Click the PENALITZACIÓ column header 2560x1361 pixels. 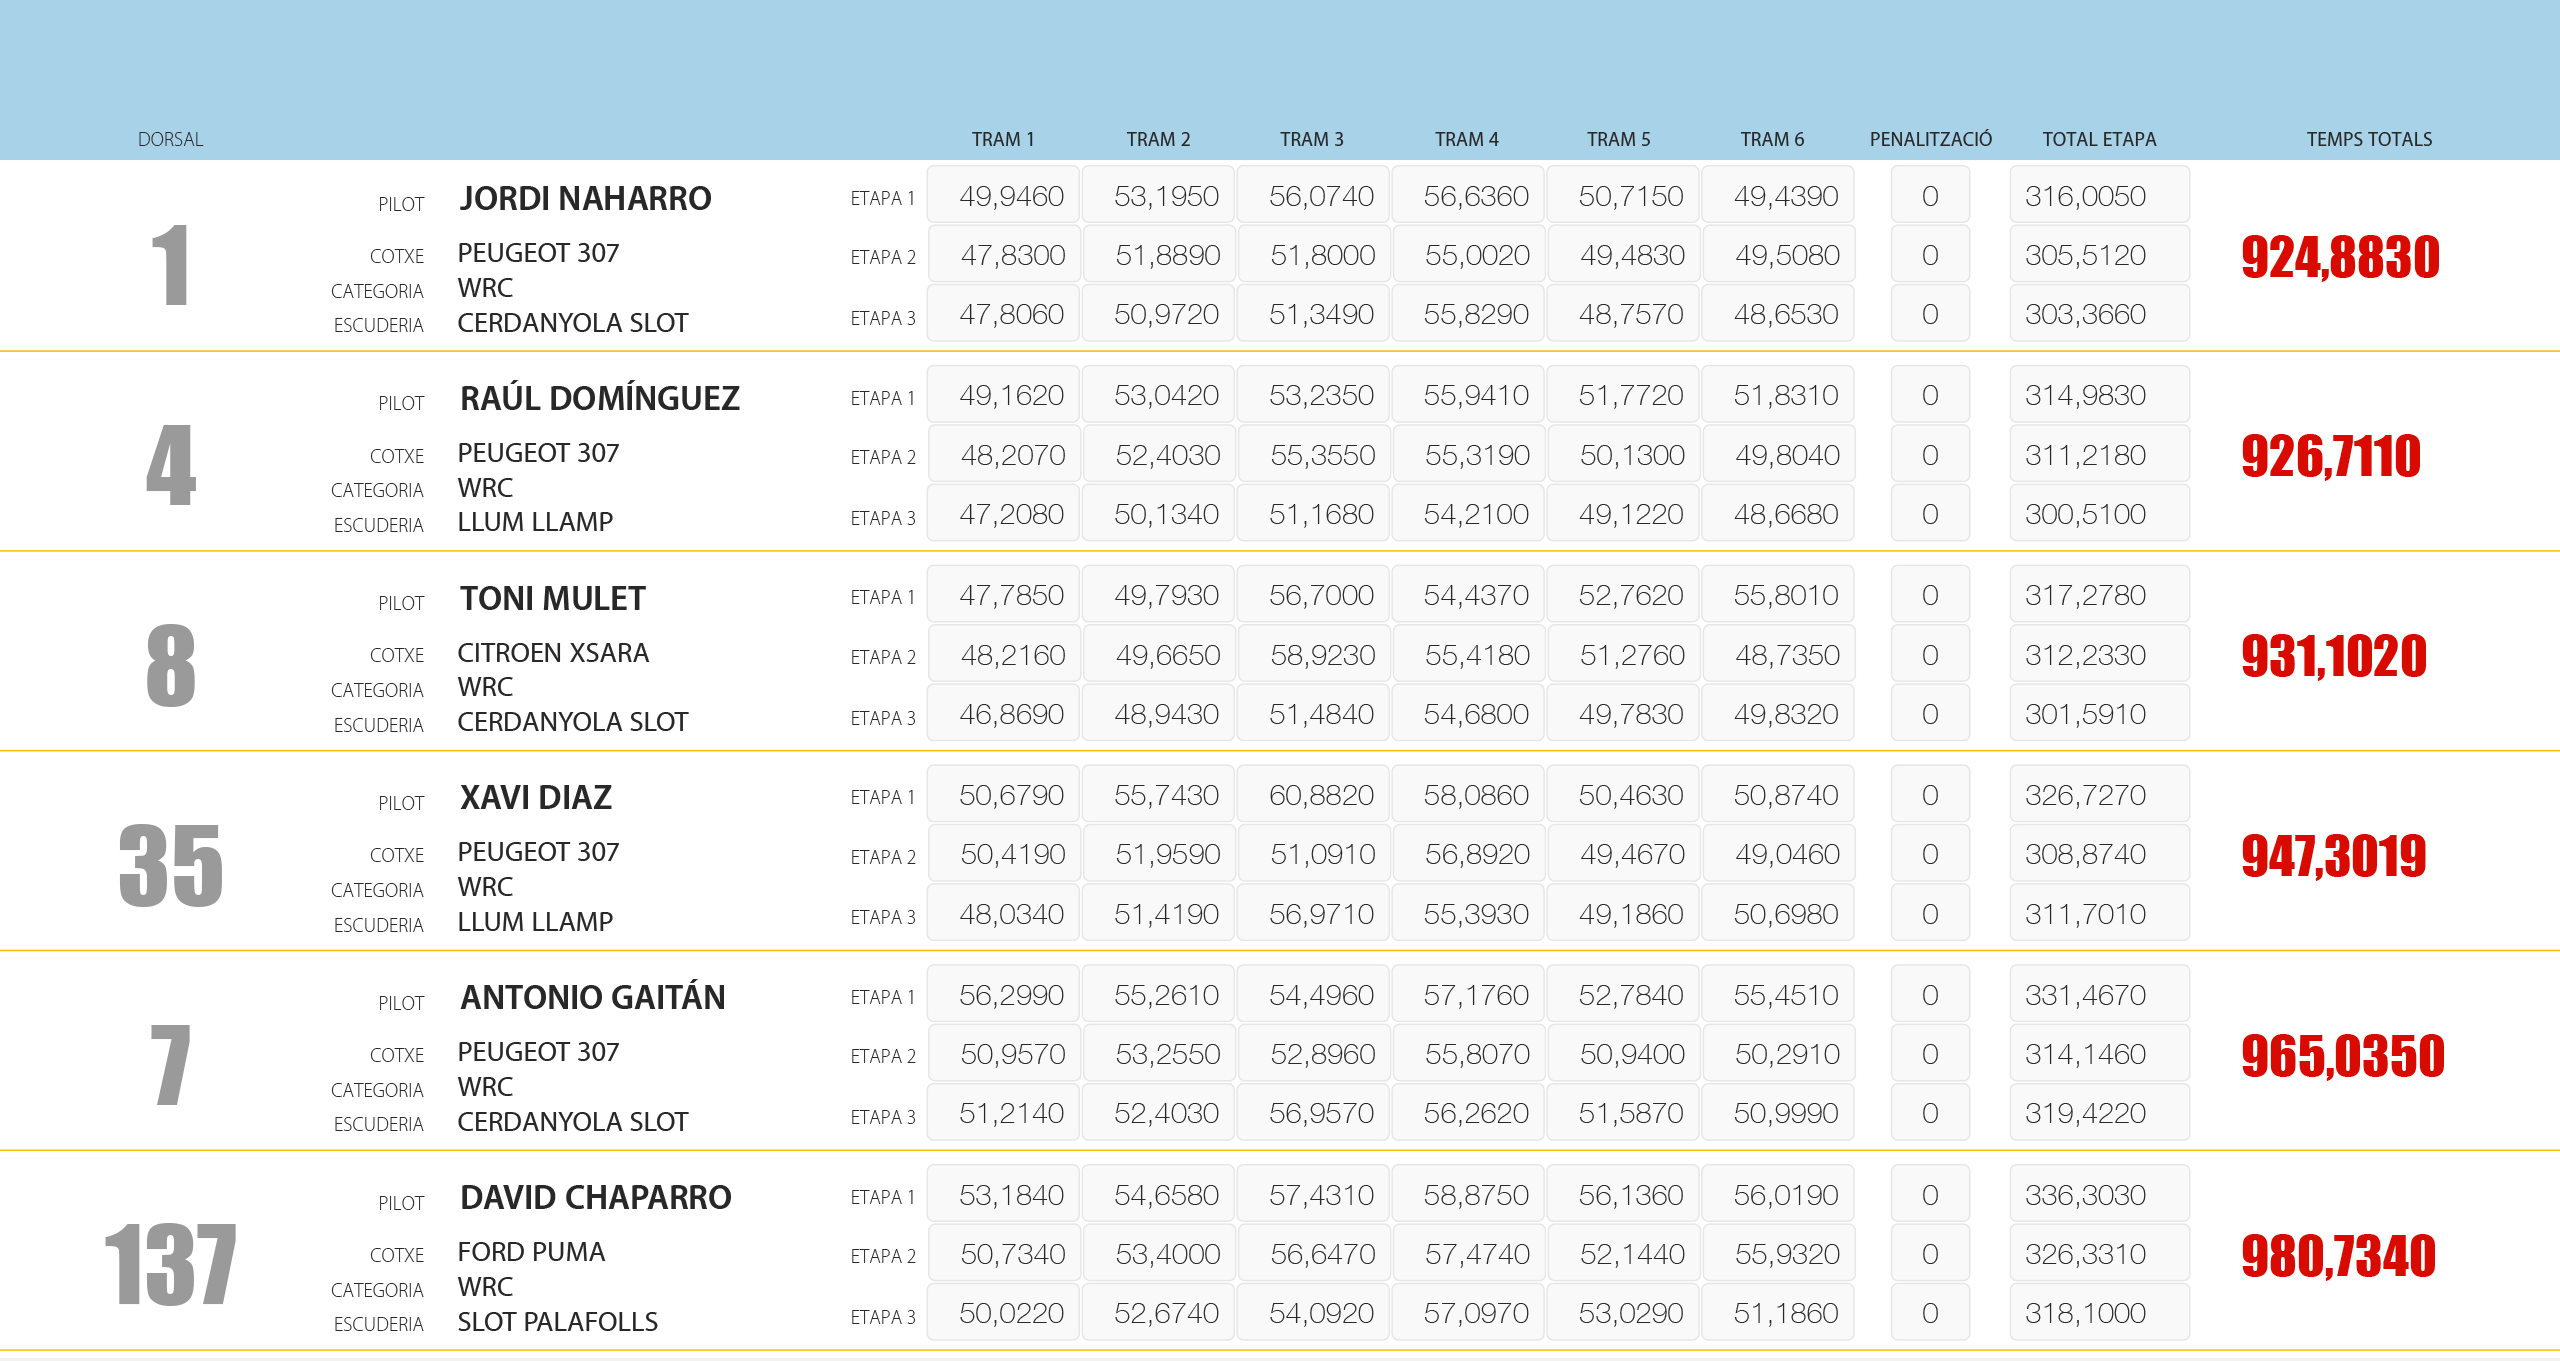point(1930,139)
